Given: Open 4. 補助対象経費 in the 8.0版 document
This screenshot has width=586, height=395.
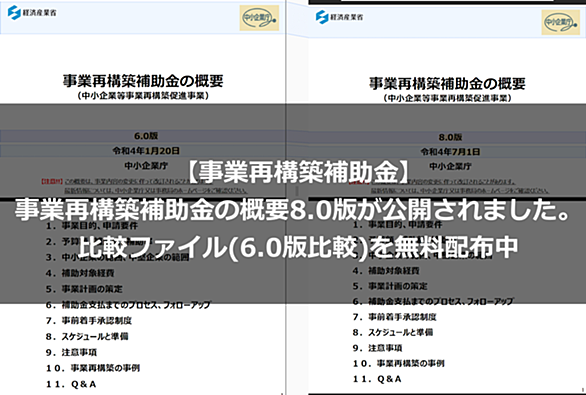Looking at the screenshot, I should tap(386, 271).
